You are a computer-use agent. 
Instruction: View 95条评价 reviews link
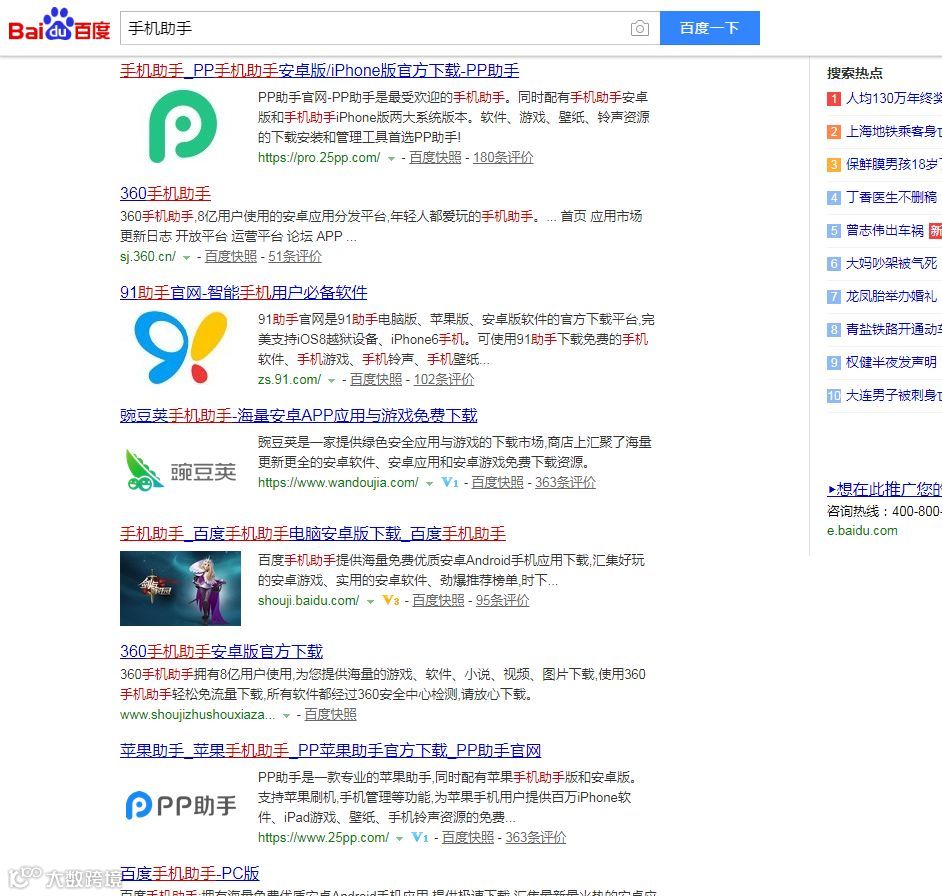pos(502,600)
